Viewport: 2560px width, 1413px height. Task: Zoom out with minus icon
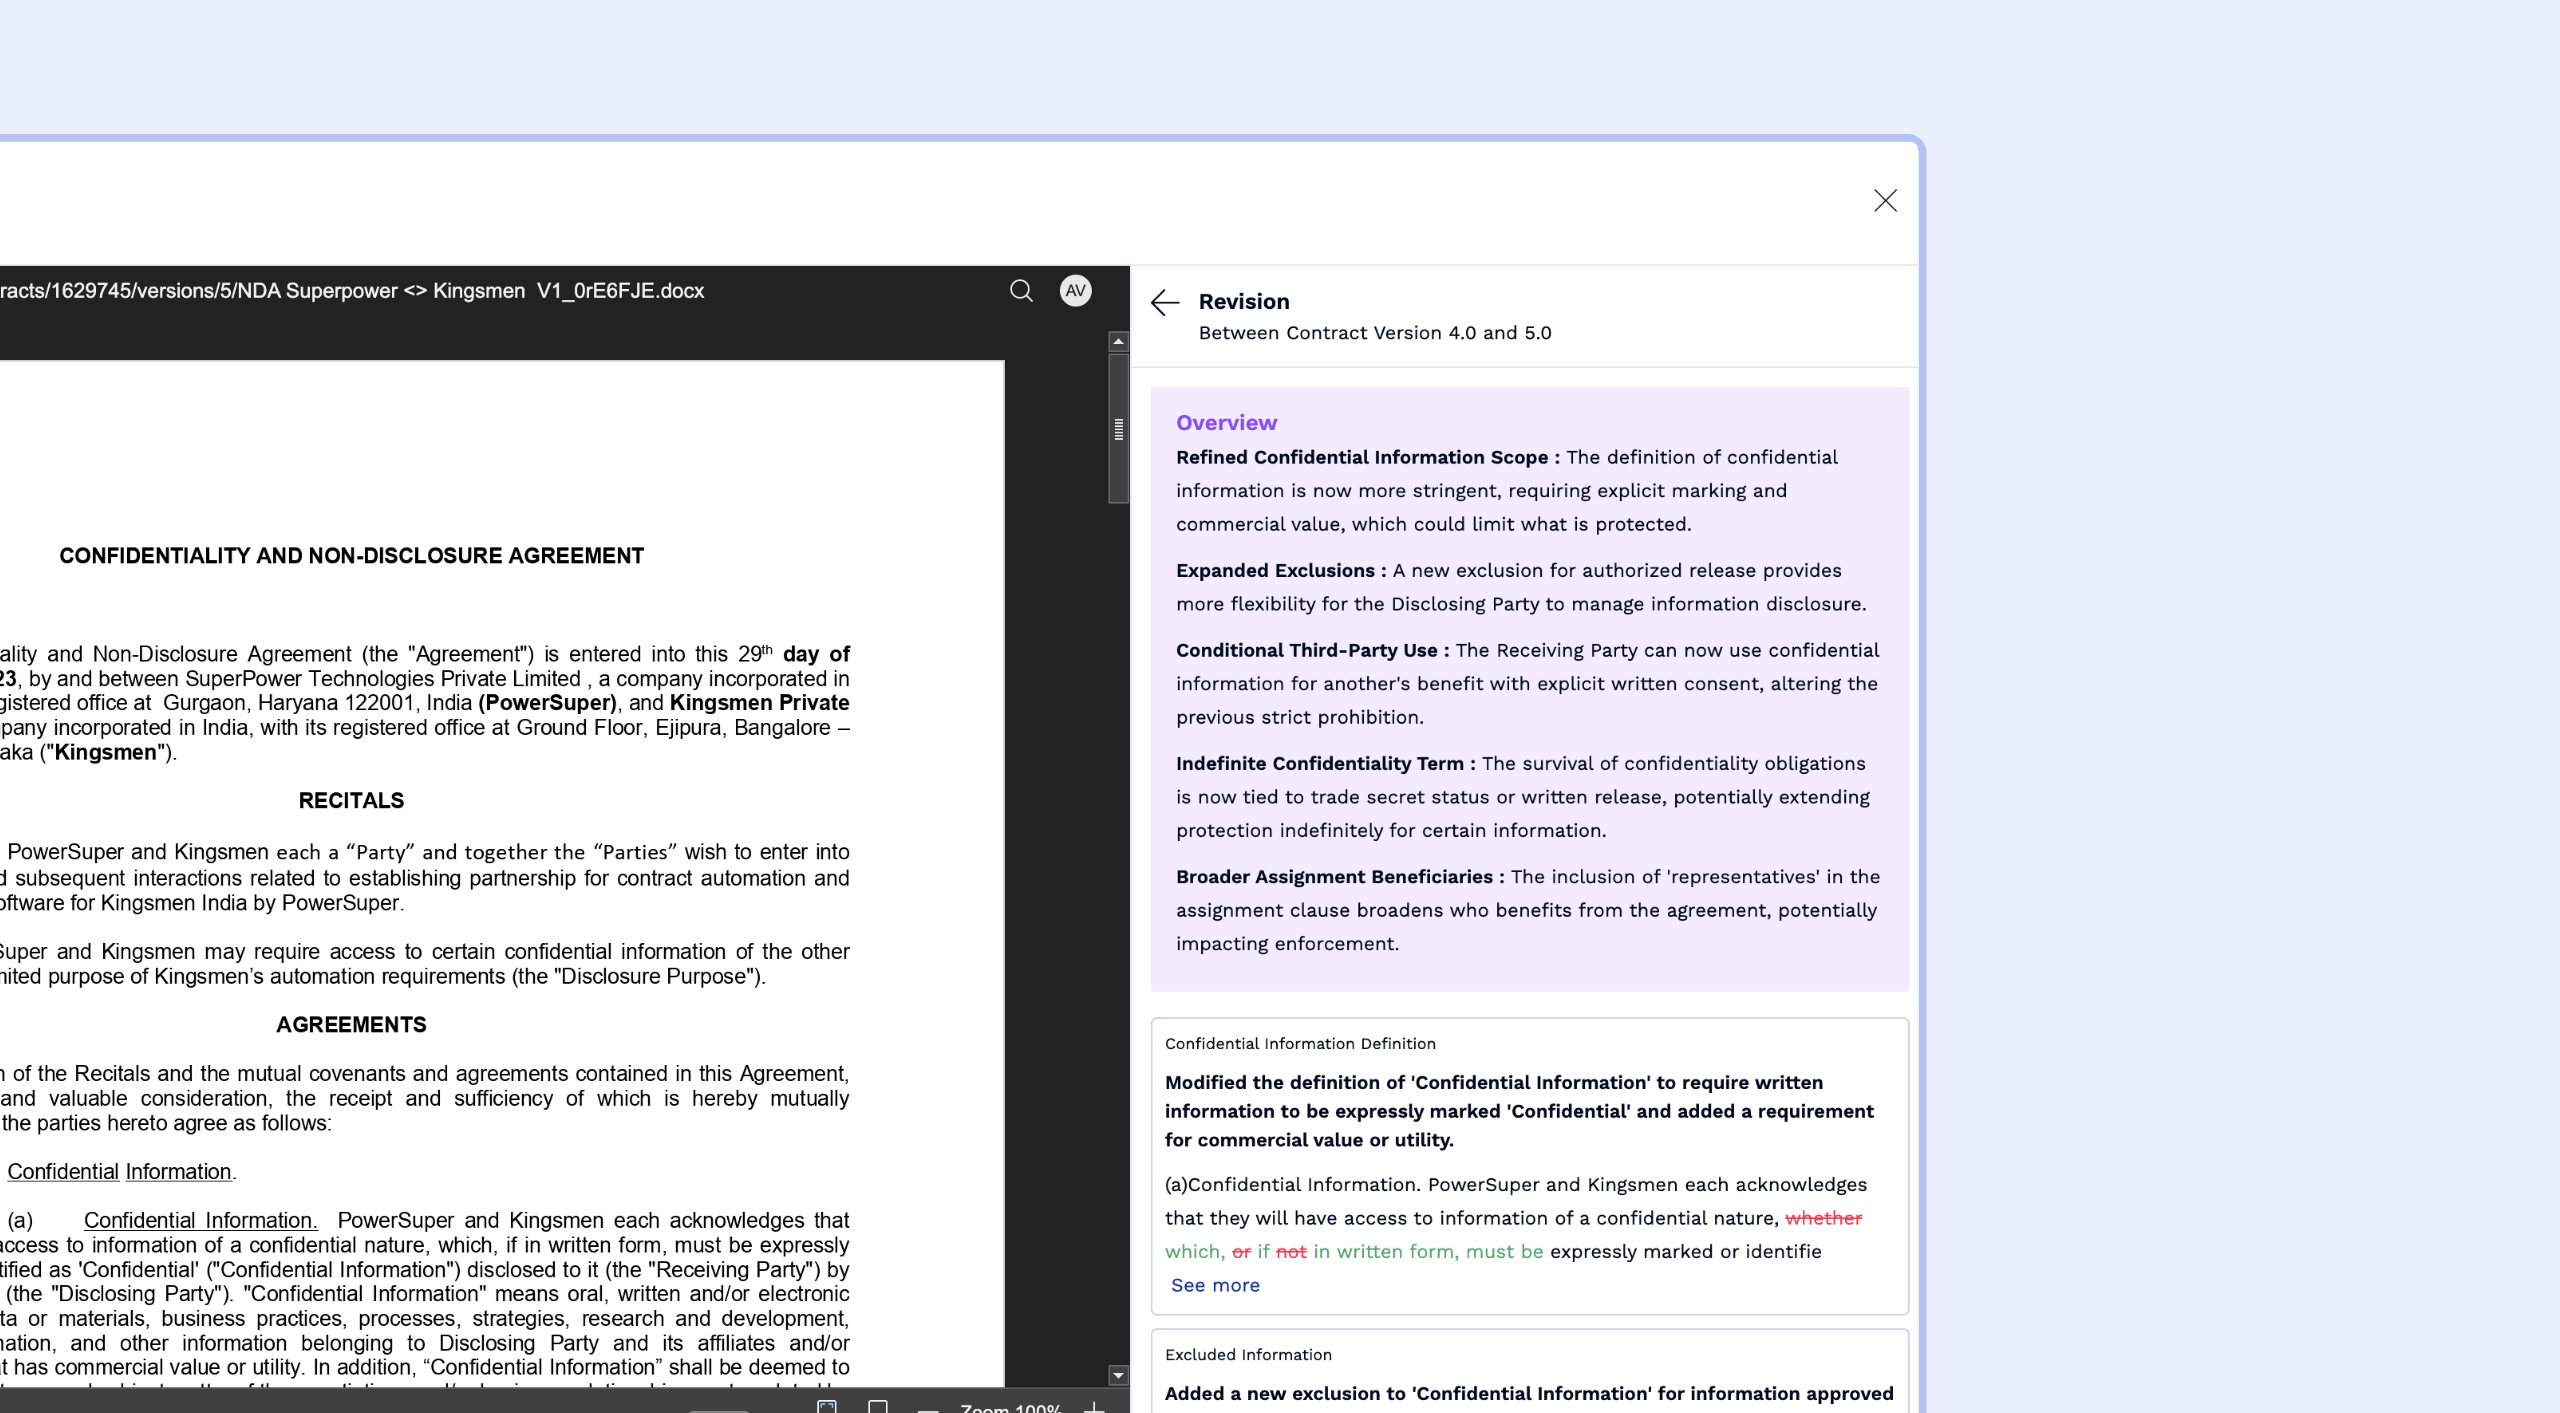pos(928,1408)
